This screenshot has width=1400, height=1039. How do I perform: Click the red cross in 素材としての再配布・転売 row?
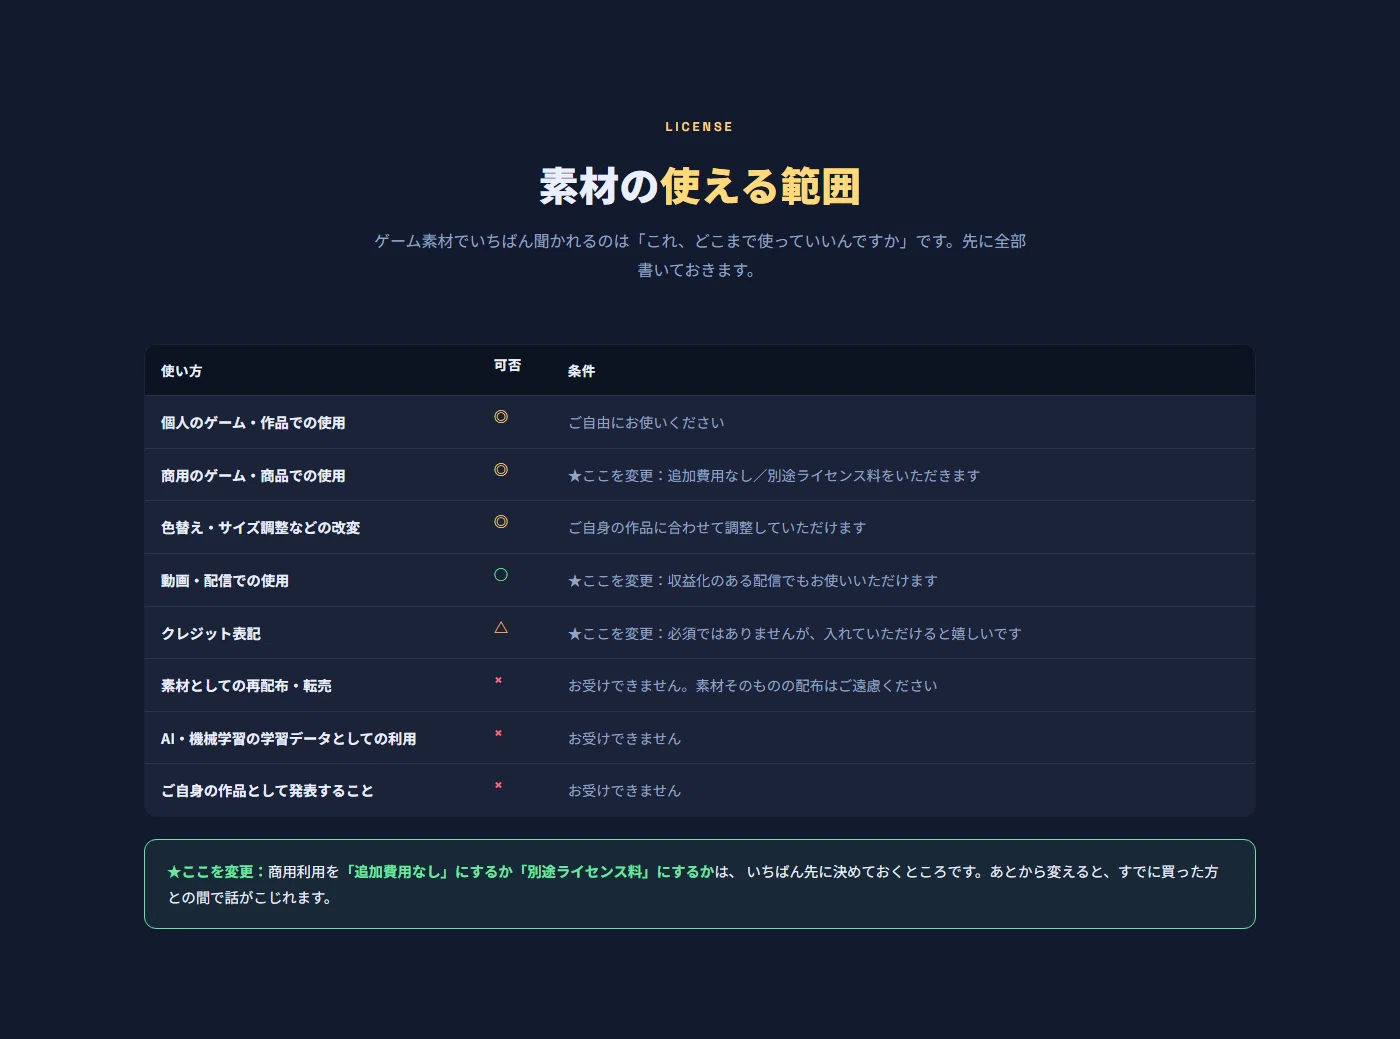point(498,680)
